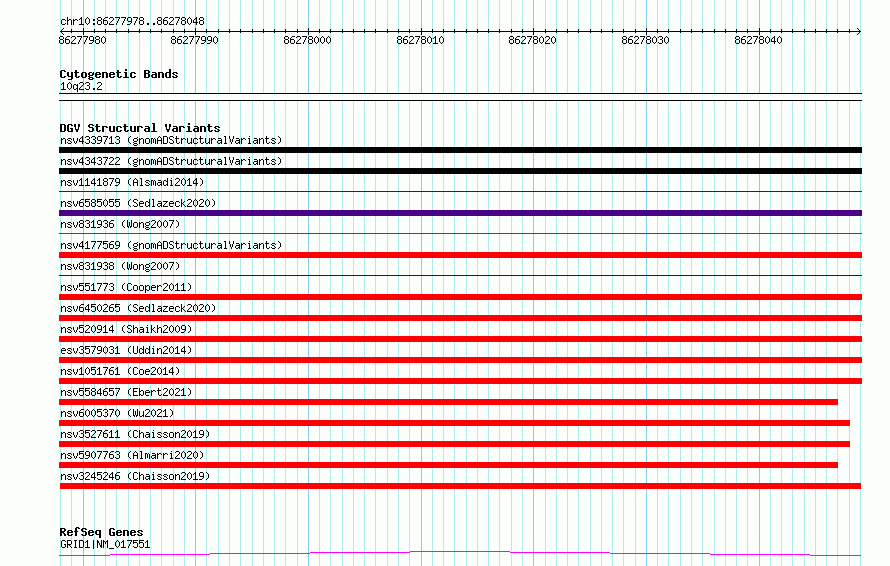Open variant nsv3245246 (Chaisson2019) label

(x=135, y=476)
